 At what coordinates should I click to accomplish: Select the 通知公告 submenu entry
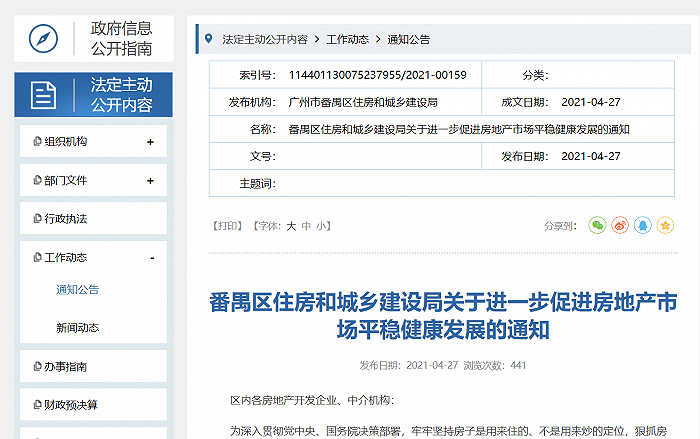(x=77, y=290)
